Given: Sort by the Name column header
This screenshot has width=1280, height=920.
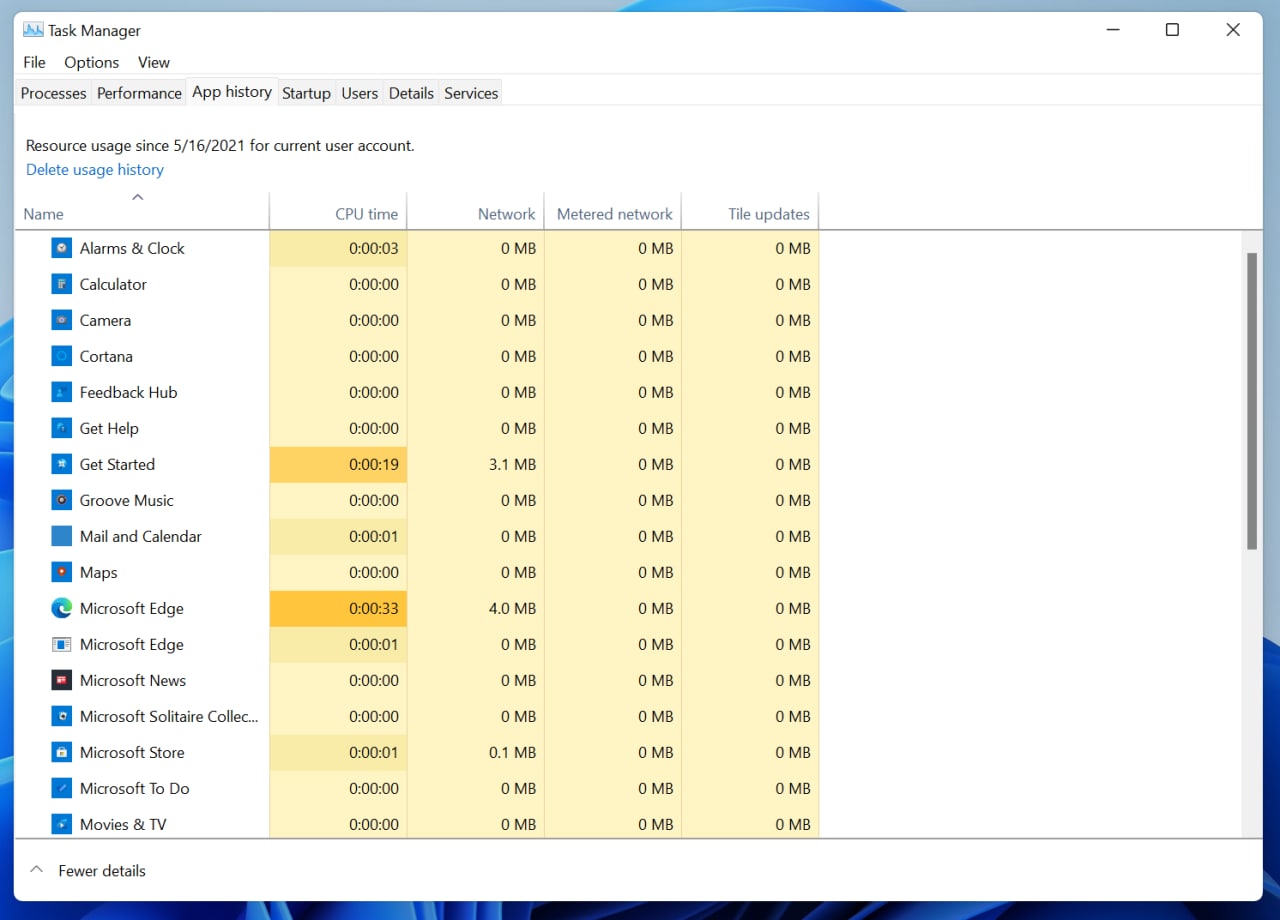Looking at the screenshot, I should [142, 212].
